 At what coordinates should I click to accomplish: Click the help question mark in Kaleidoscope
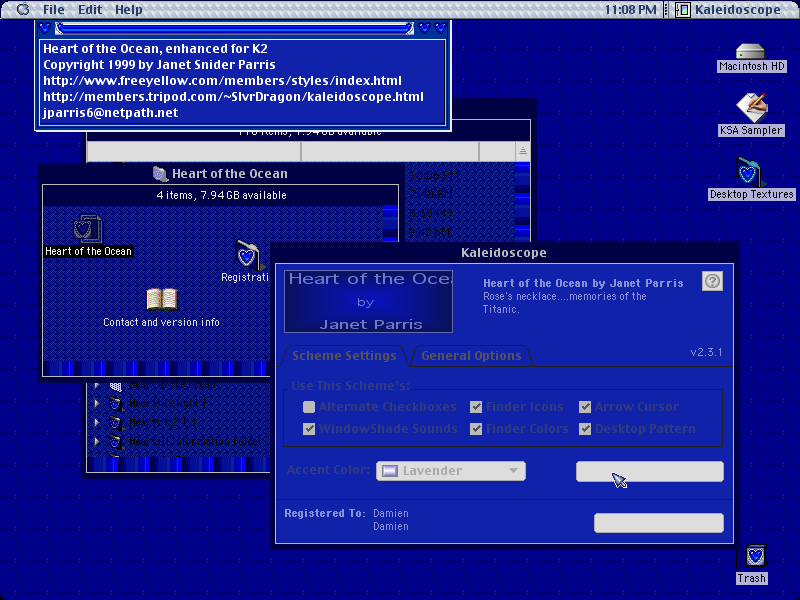coord(712,281)
